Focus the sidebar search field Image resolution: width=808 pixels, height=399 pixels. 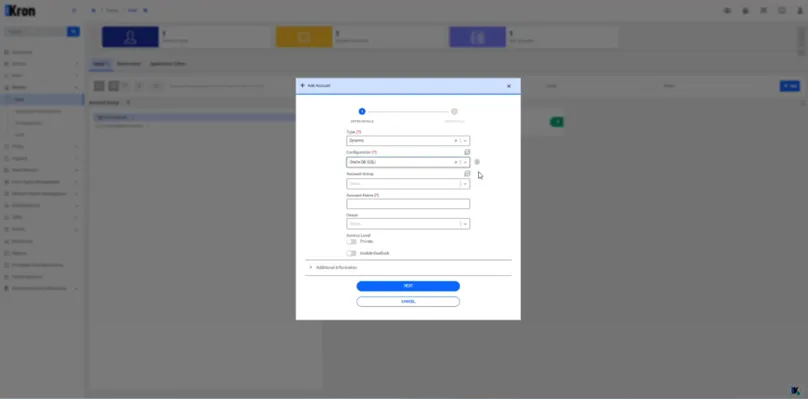point(35,32)
